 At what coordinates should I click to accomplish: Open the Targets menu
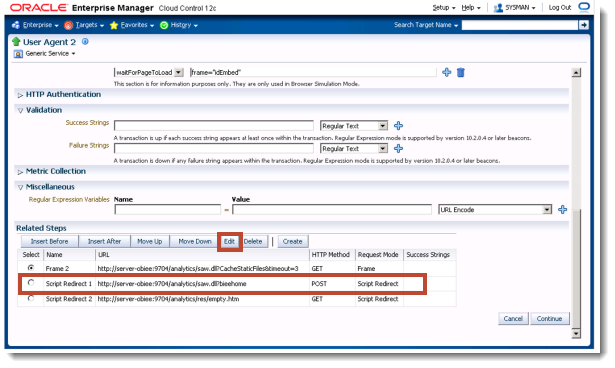pos(89,25)
